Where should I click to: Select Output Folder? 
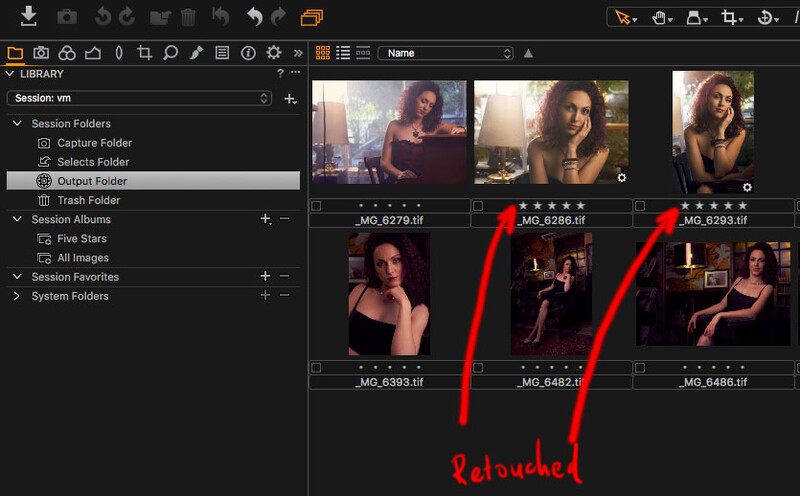tap(153, 181)
